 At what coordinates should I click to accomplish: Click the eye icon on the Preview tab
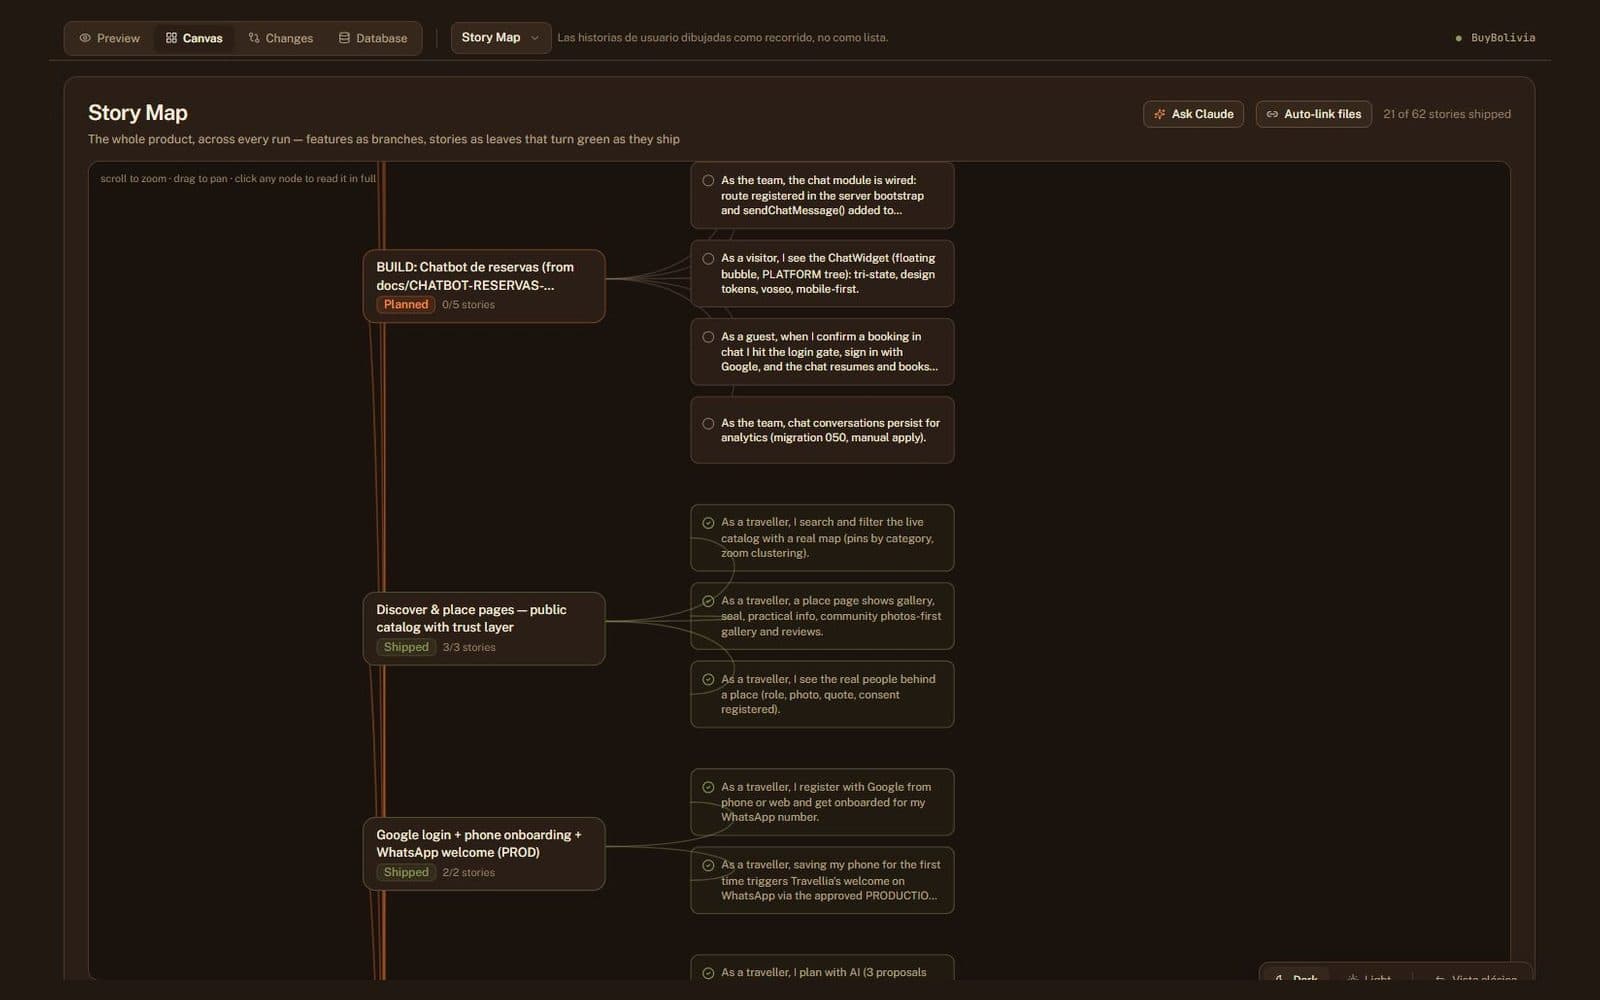click(85, 38)
